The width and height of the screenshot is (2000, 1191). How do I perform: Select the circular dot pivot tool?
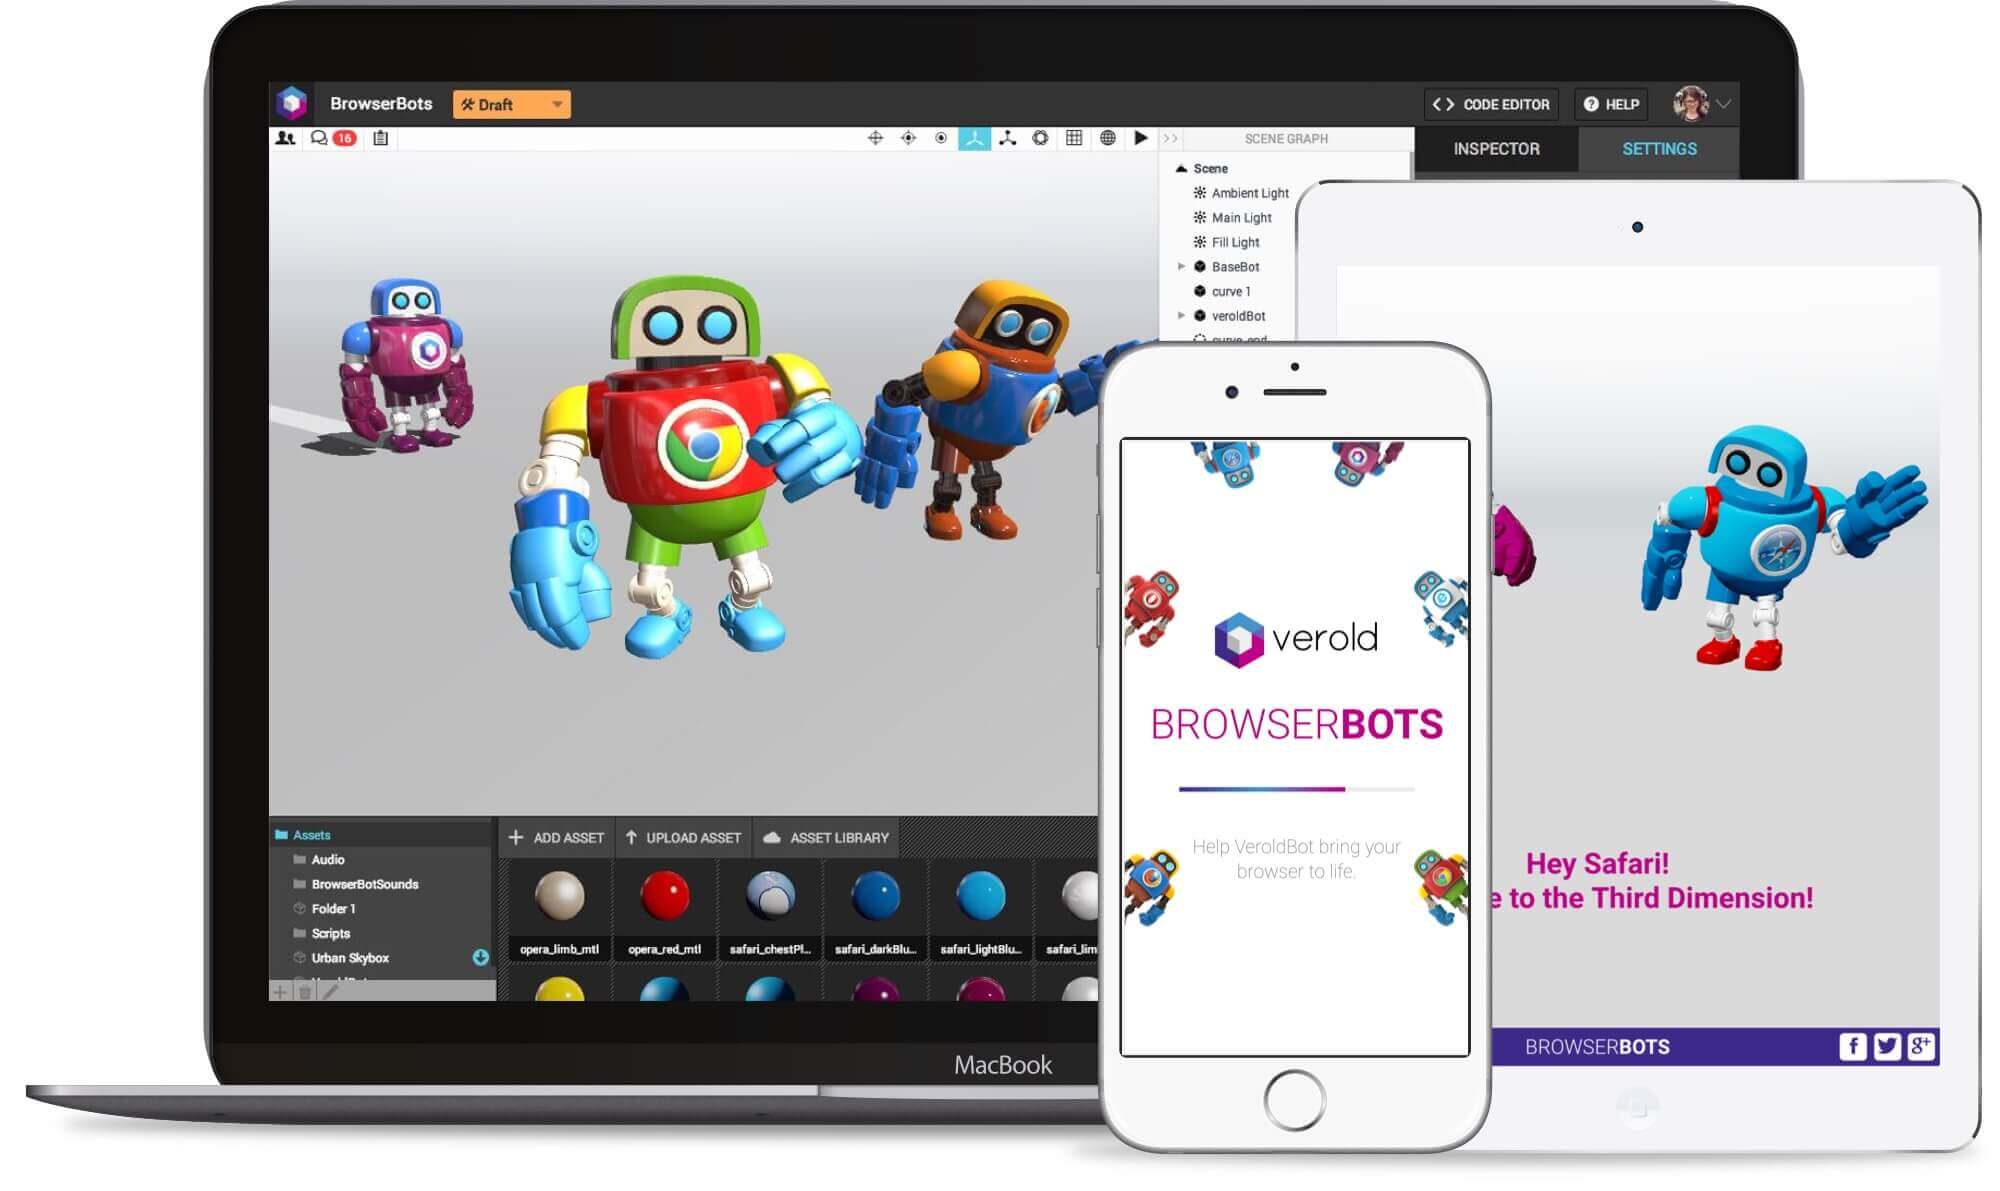click(x=941, y=138)
